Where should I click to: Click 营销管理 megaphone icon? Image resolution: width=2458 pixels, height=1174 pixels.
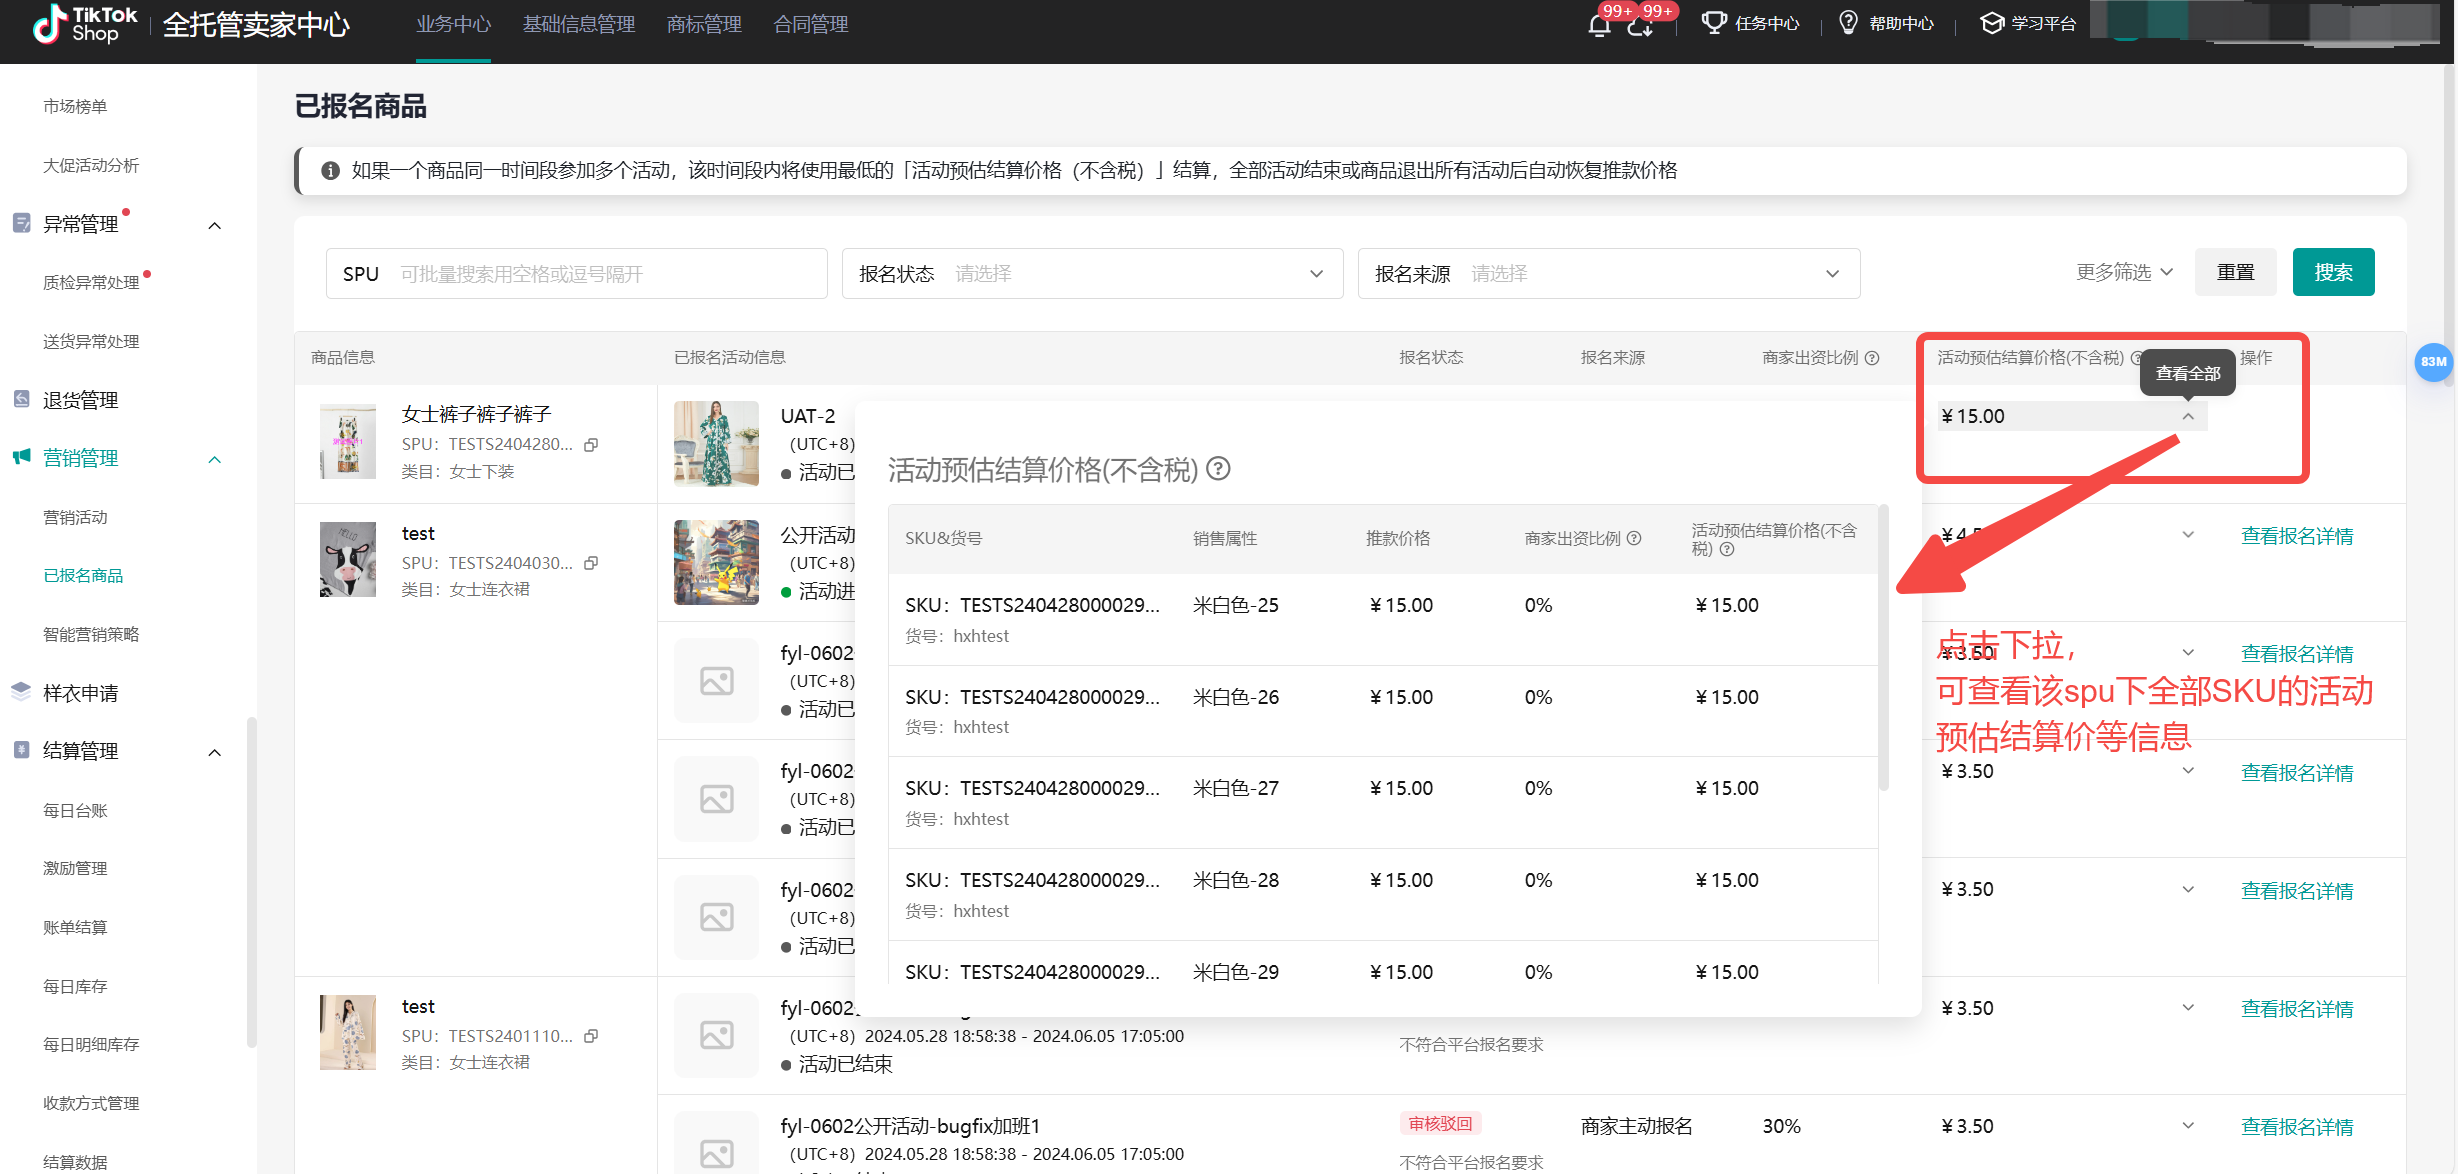point(21,457)
